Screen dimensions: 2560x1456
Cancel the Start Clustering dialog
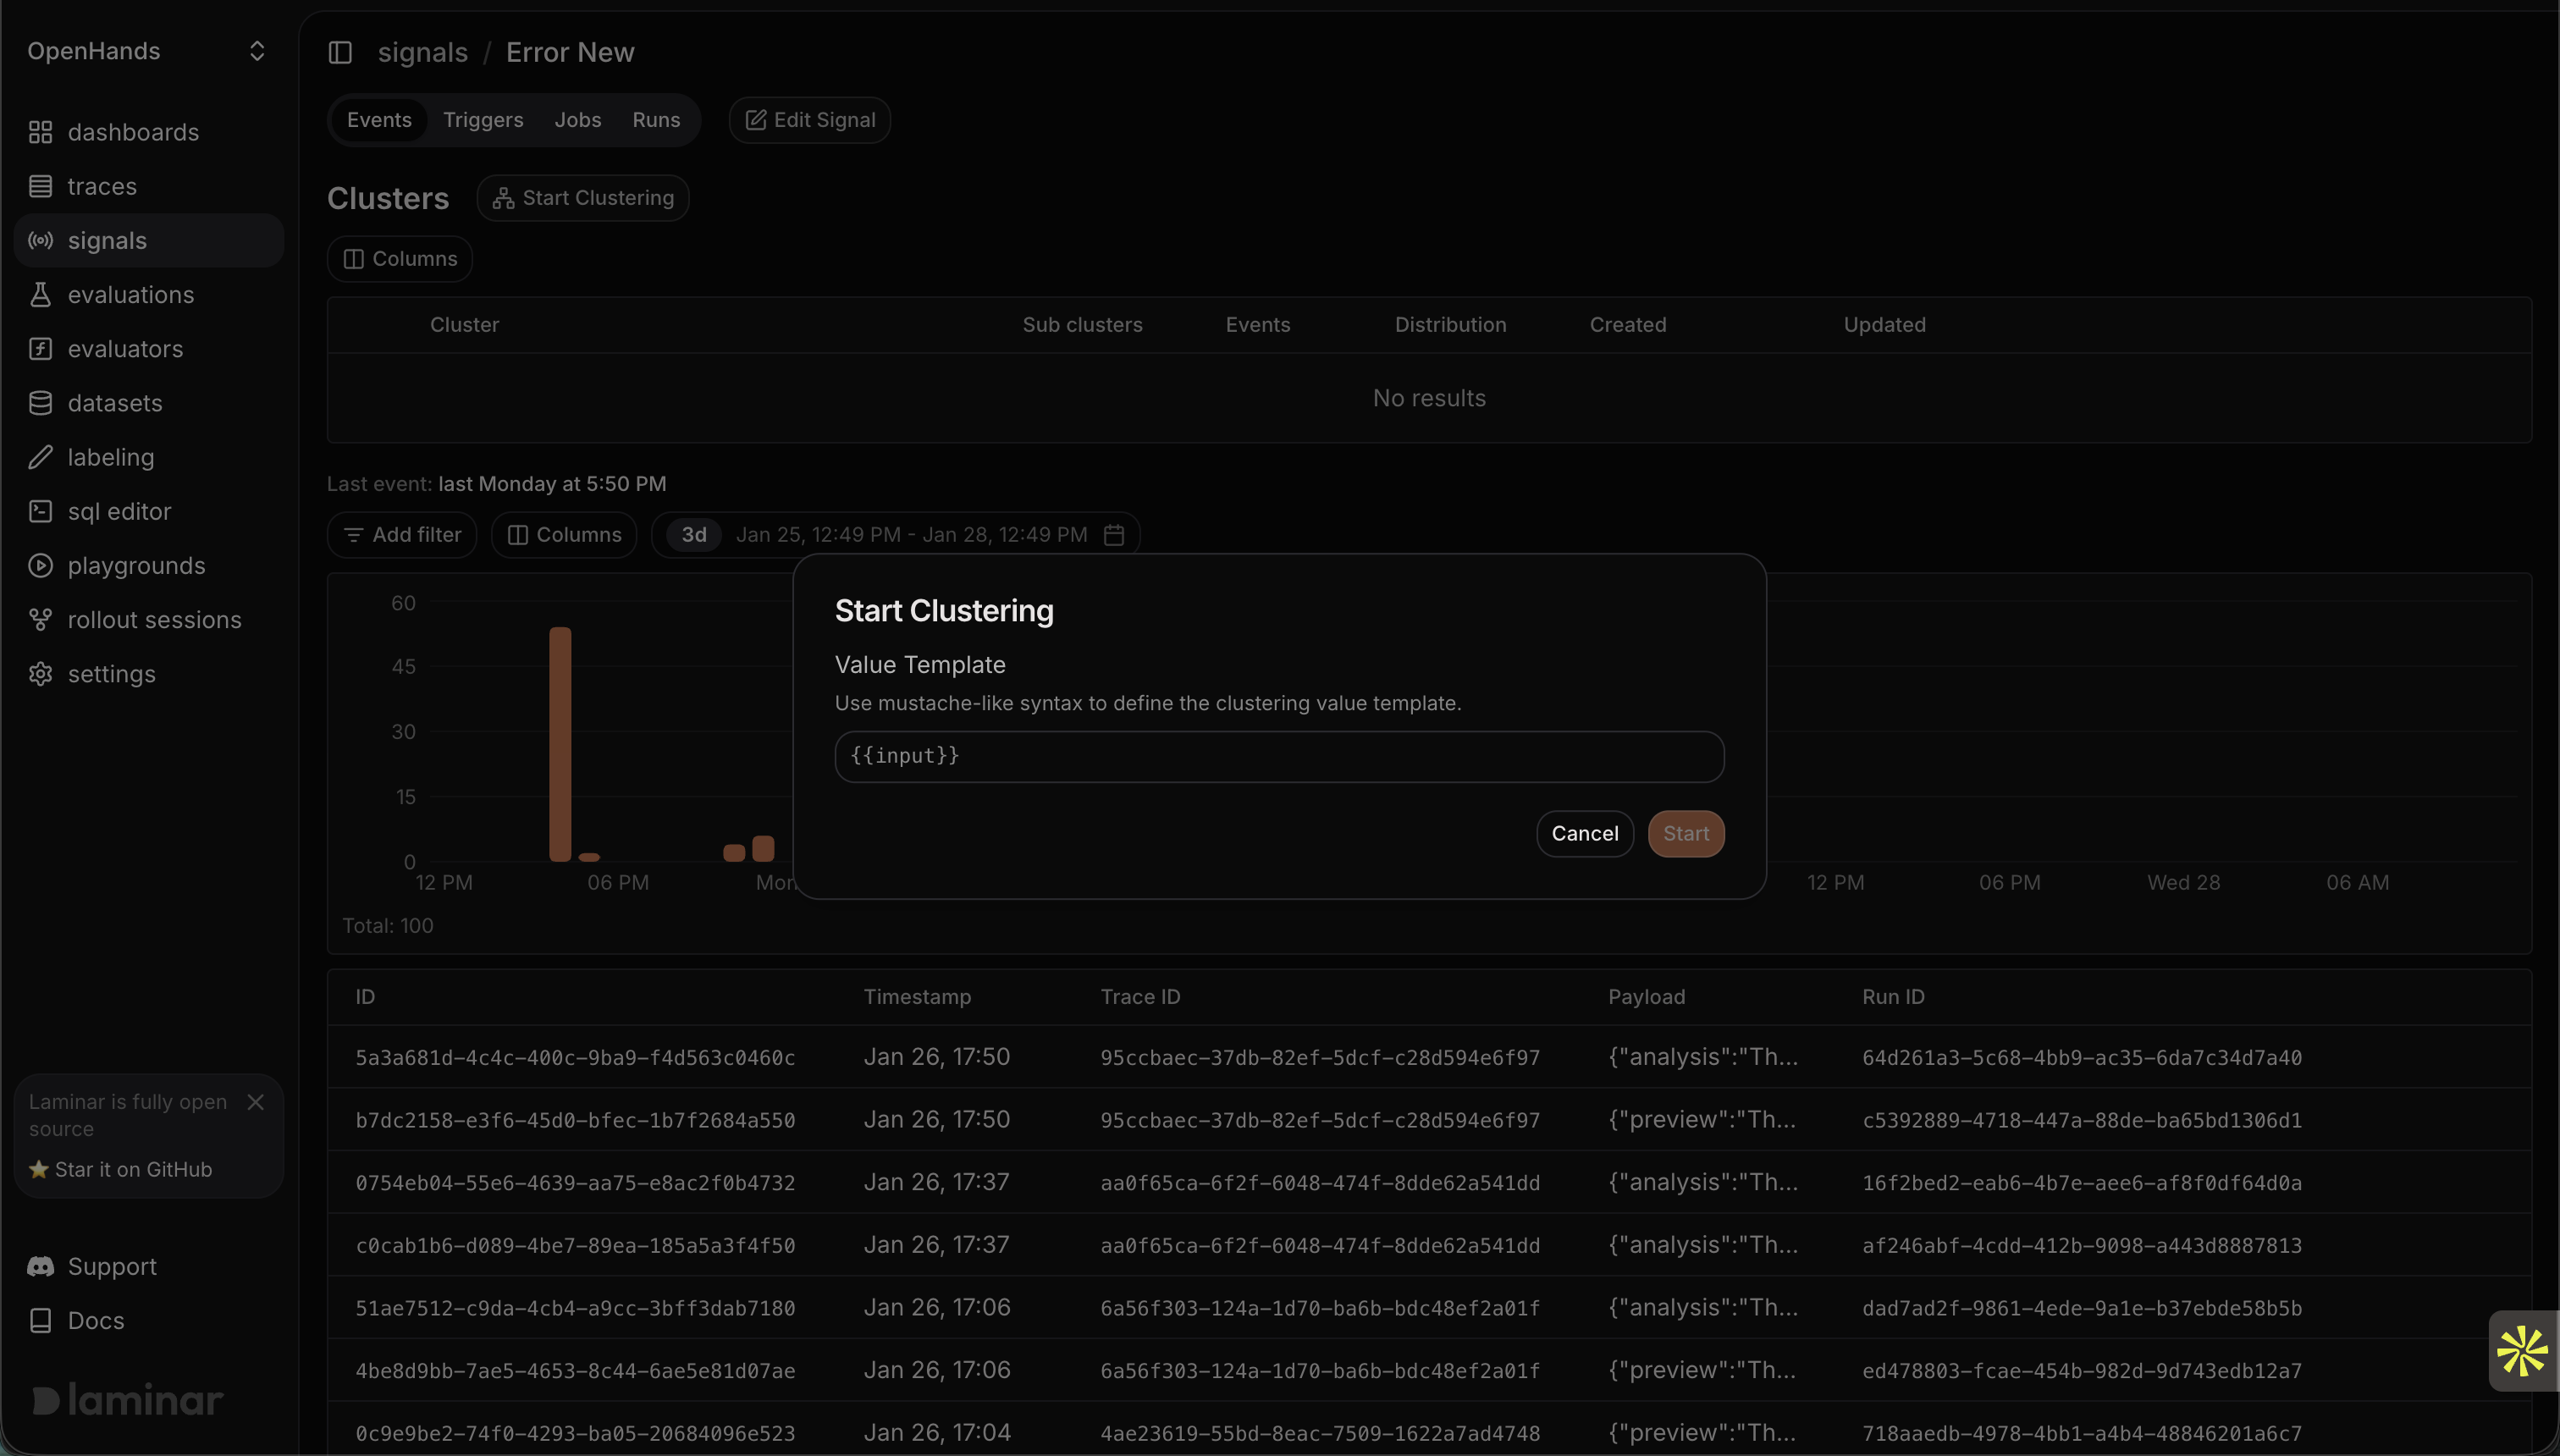click(1584, 834)
